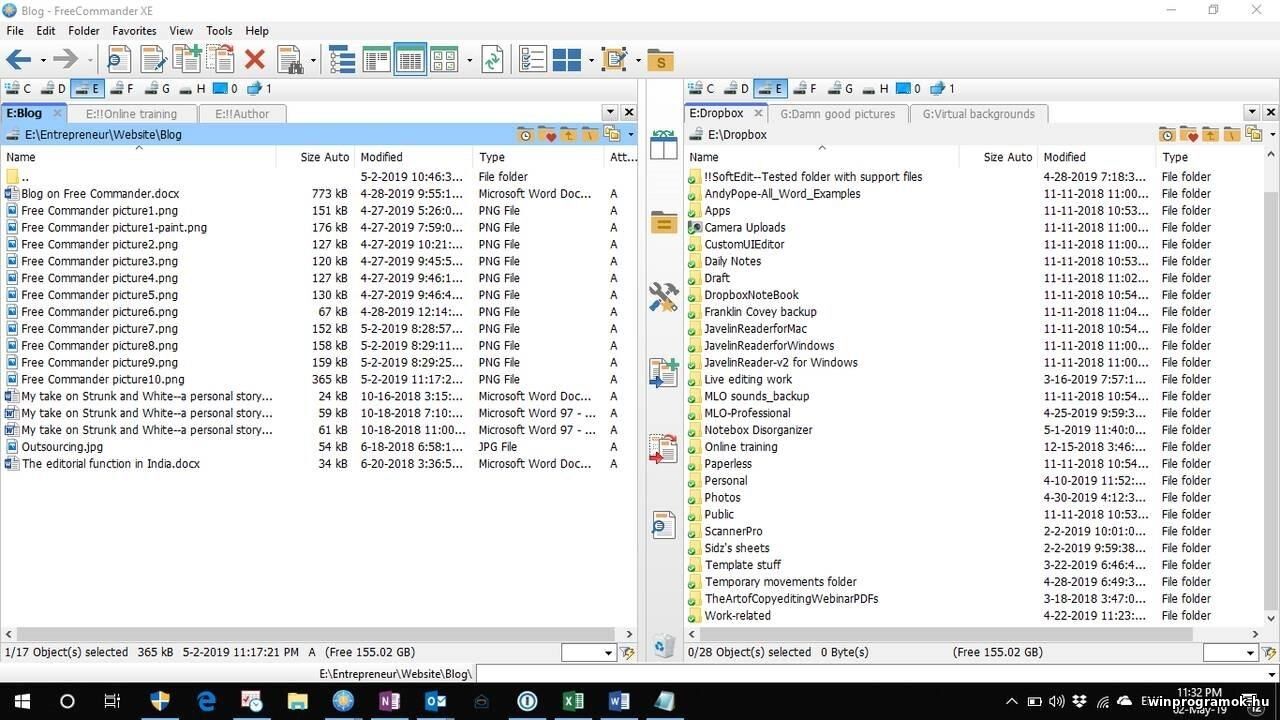1280x720 pixels.
Task: Sort right panel by Size Auto column header
Action: [x=998, y=157]
